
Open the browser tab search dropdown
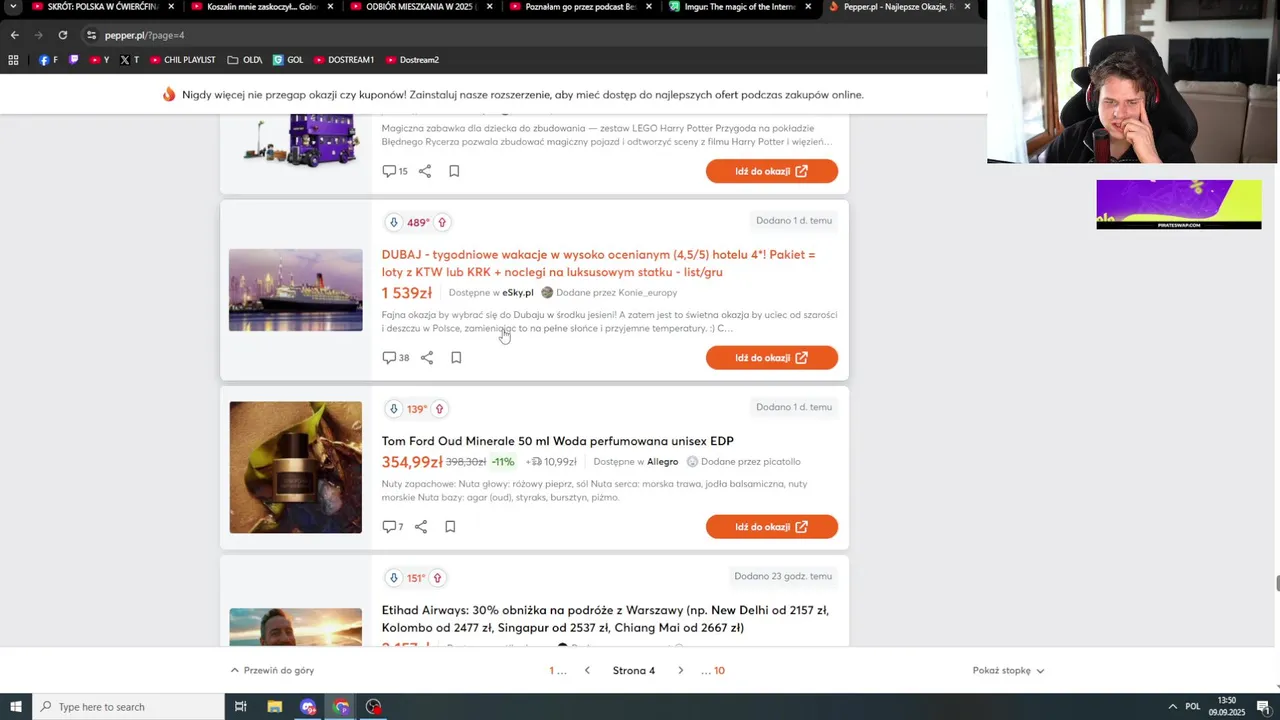tap(13, 7)
